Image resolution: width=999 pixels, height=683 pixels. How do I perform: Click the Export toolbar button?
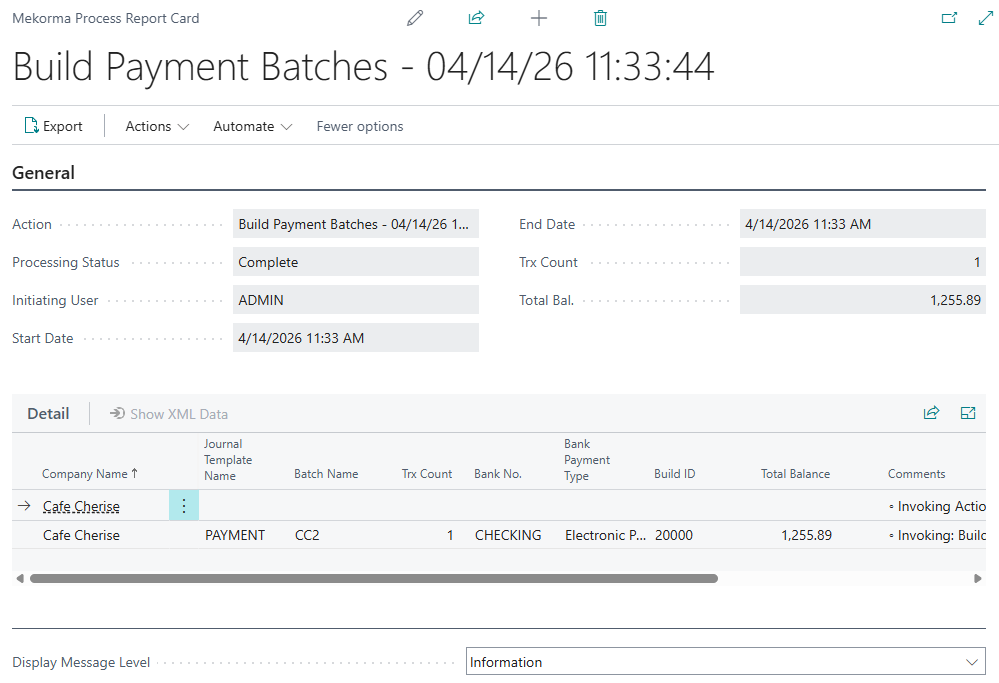click(x=54, y=126)
